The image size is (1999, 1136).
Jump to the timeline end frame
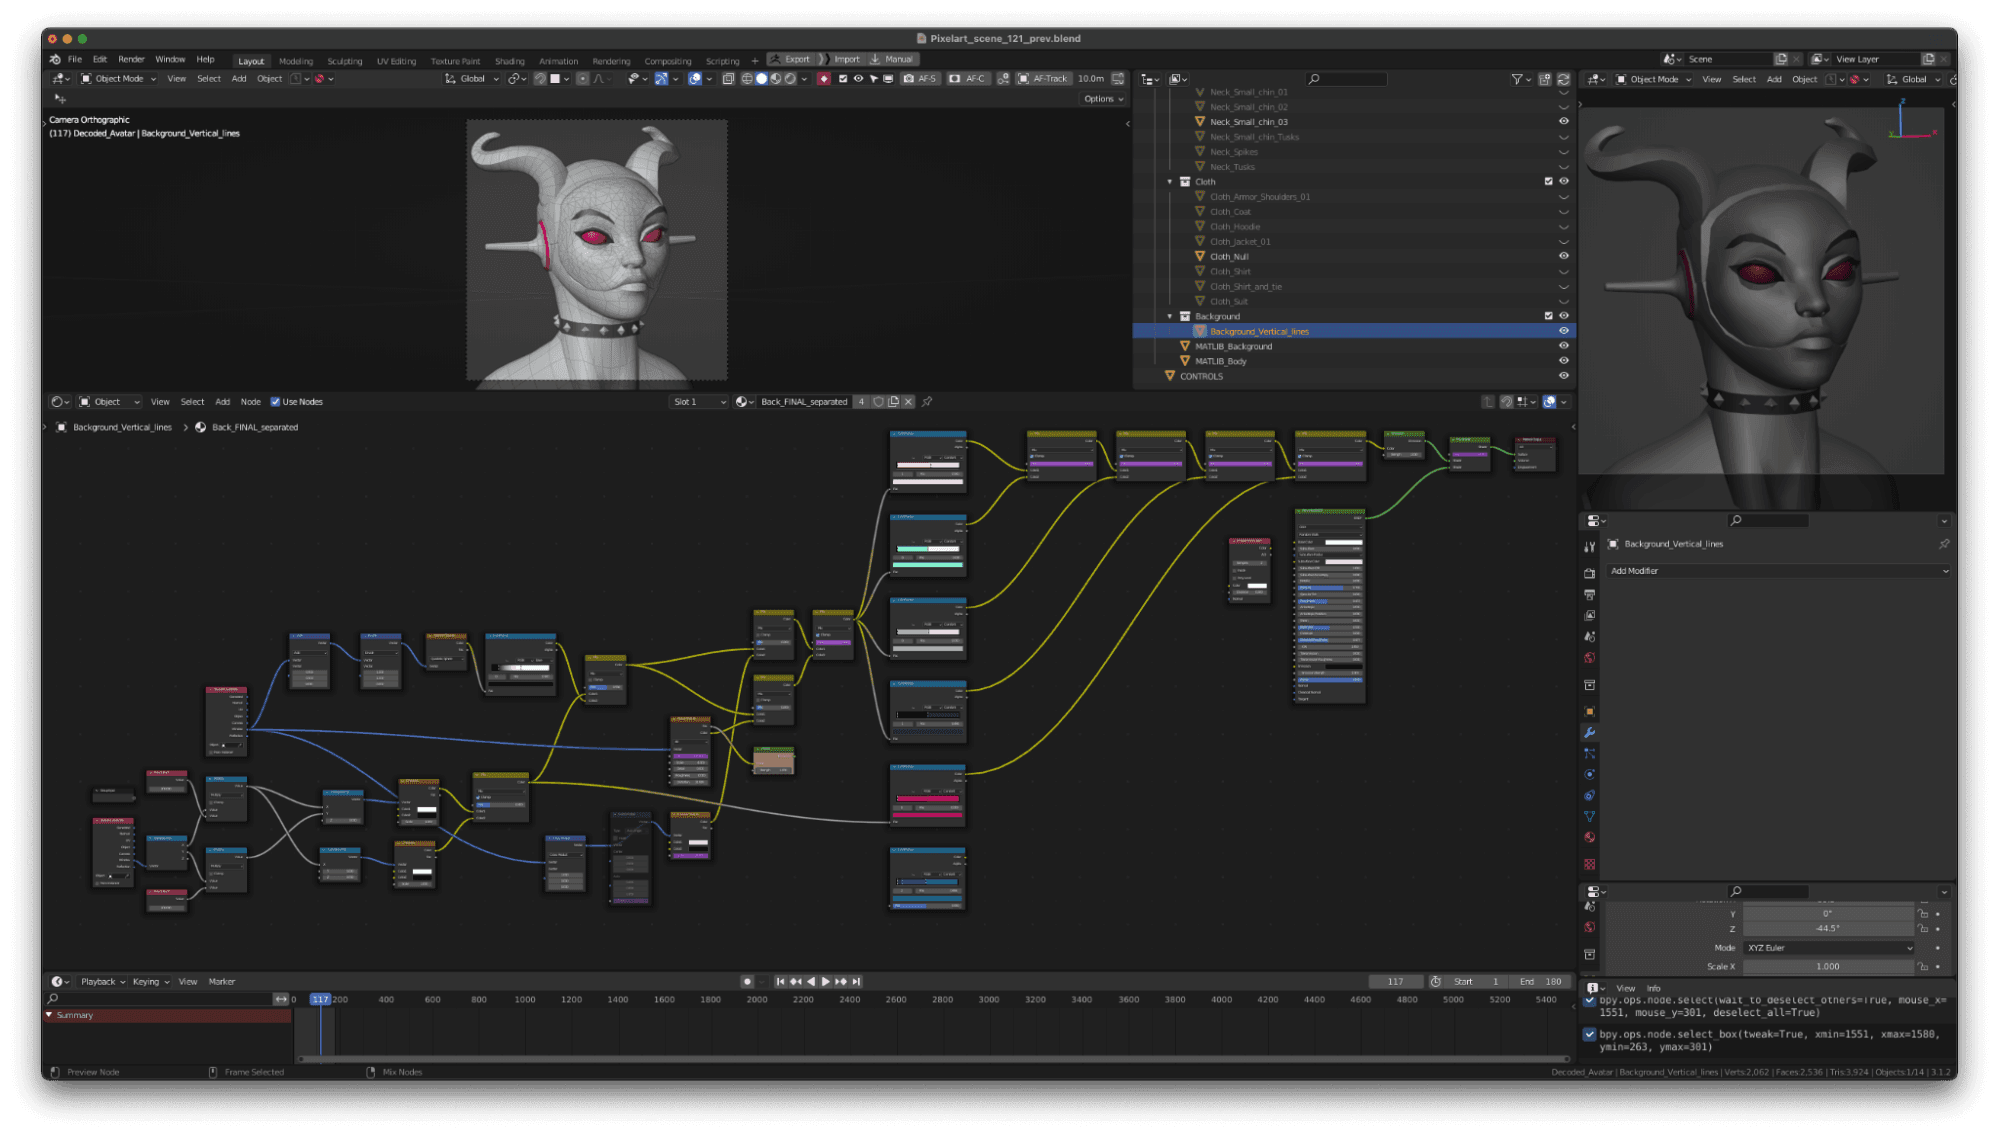tap(857, 982)
